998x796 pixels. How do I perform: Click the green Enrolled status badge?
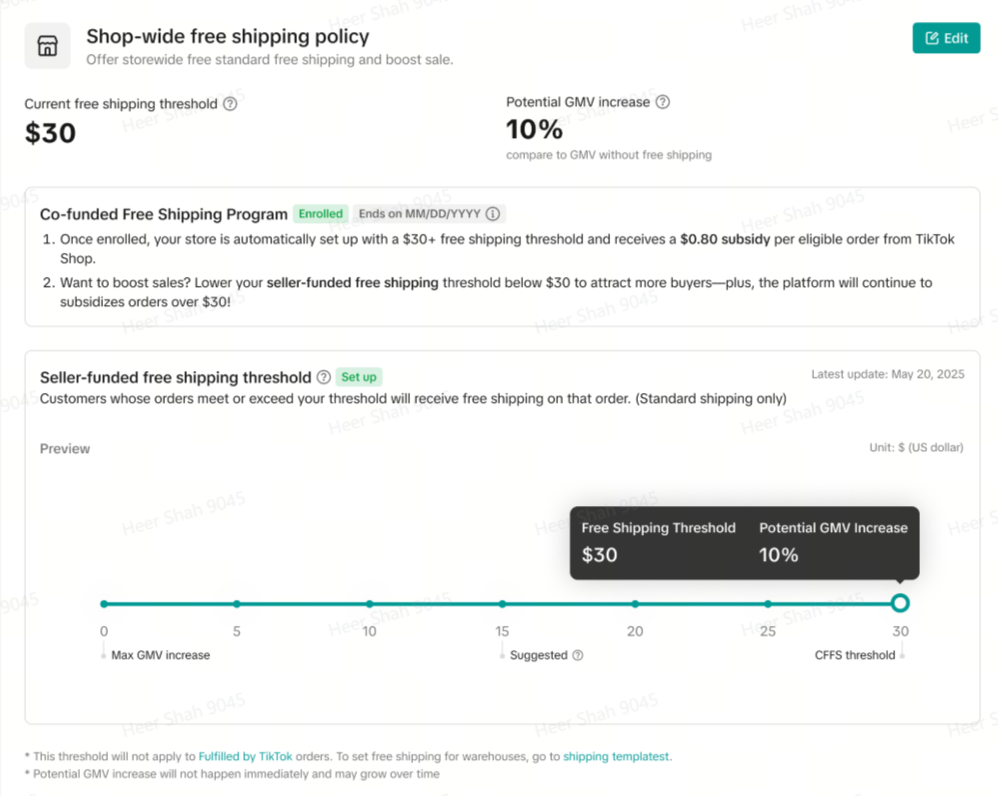coord(320,214)
